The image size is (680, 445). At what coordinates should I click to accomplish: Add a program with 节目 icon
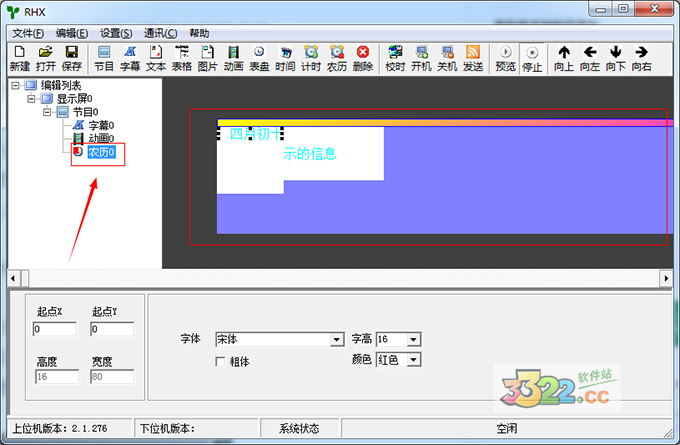point(104,58)
